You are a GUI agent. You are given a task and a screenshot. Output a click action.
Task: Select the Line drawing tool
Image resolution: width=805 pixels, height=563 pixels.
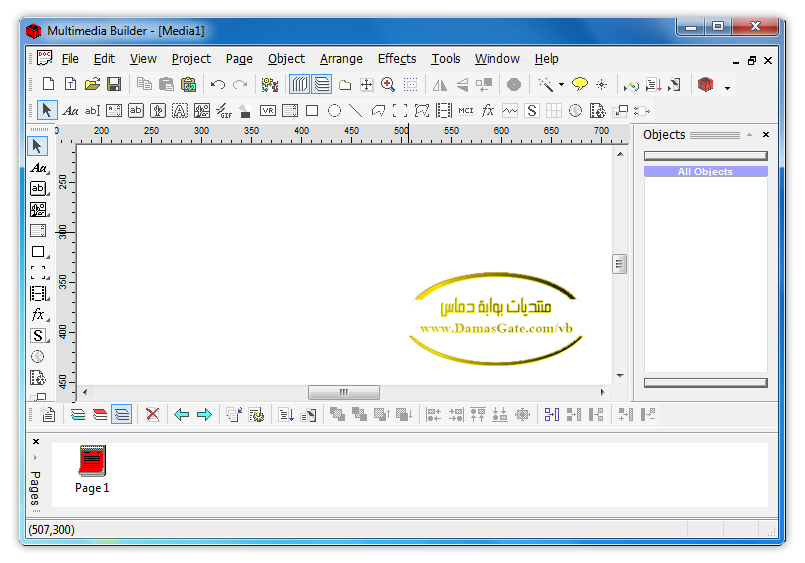point(355,110)
